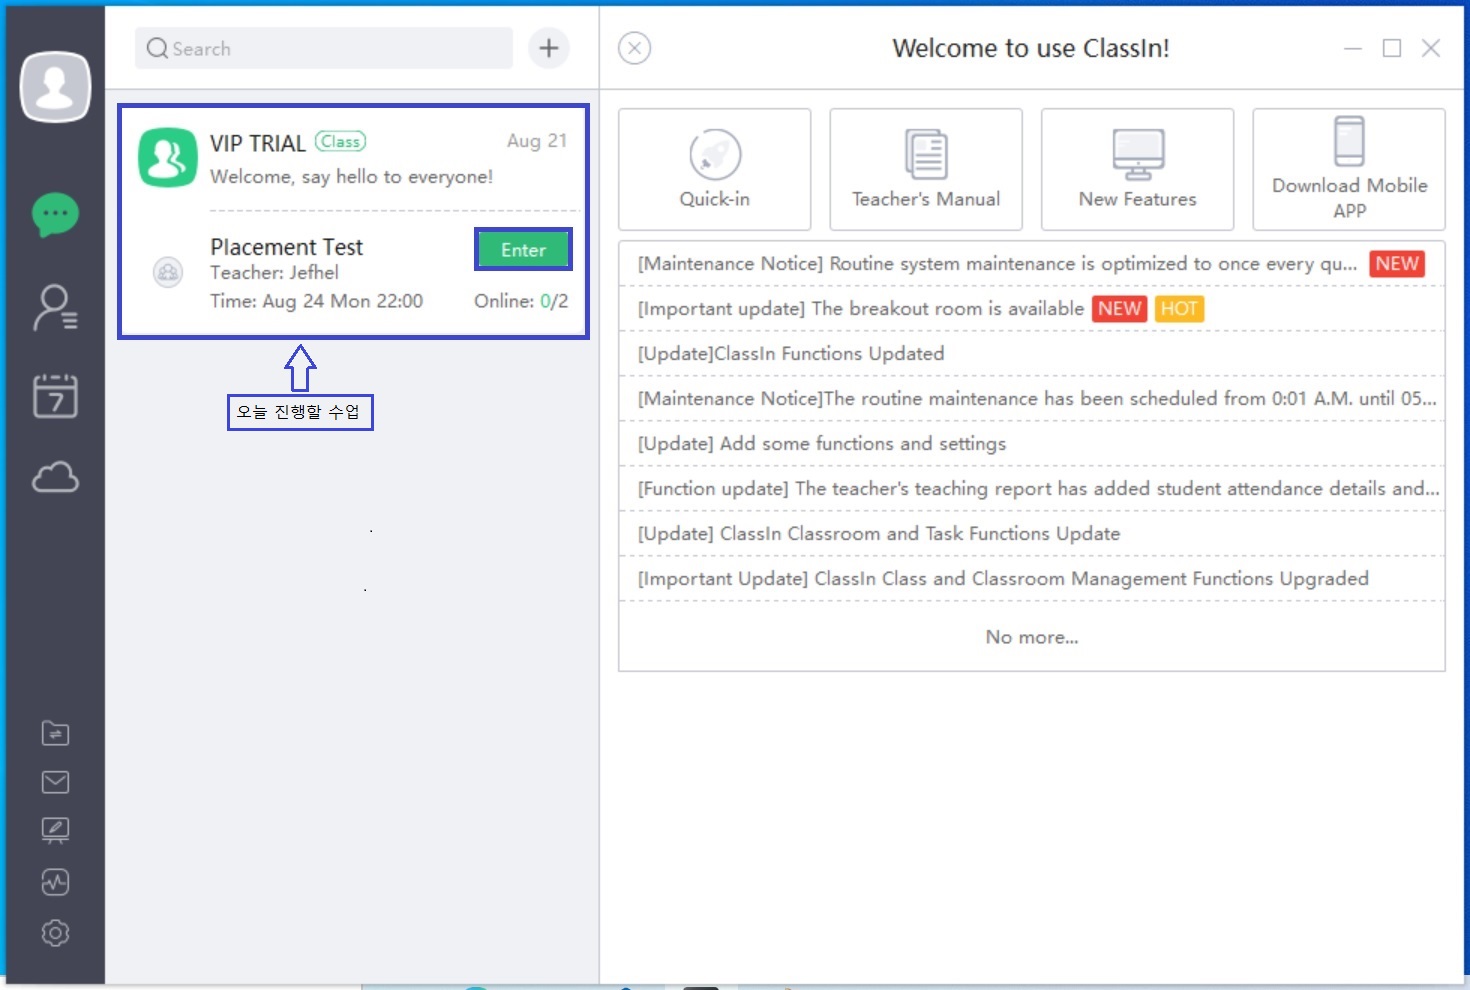Screen dimensions: 1470x990
Task: Open teaching report attendance details update
Action: pyautogui.click(x=1032, y=489)
